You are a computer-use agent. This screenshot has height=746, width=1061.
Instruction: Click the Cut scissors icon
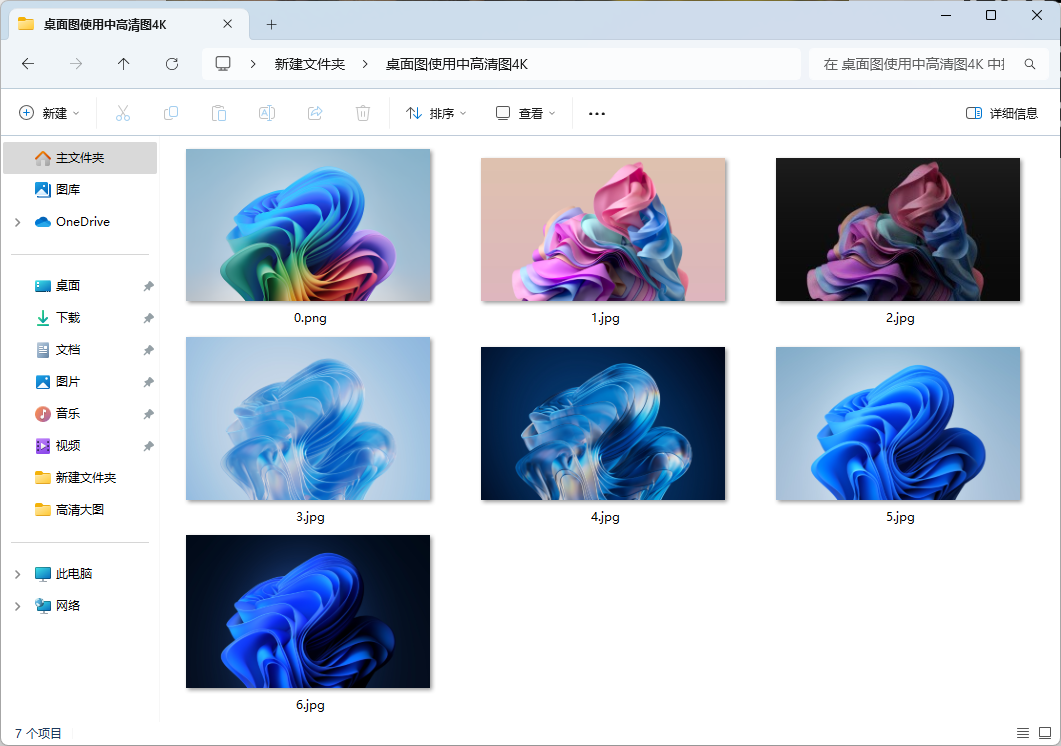pyautogui.click(x=123, y=114)
